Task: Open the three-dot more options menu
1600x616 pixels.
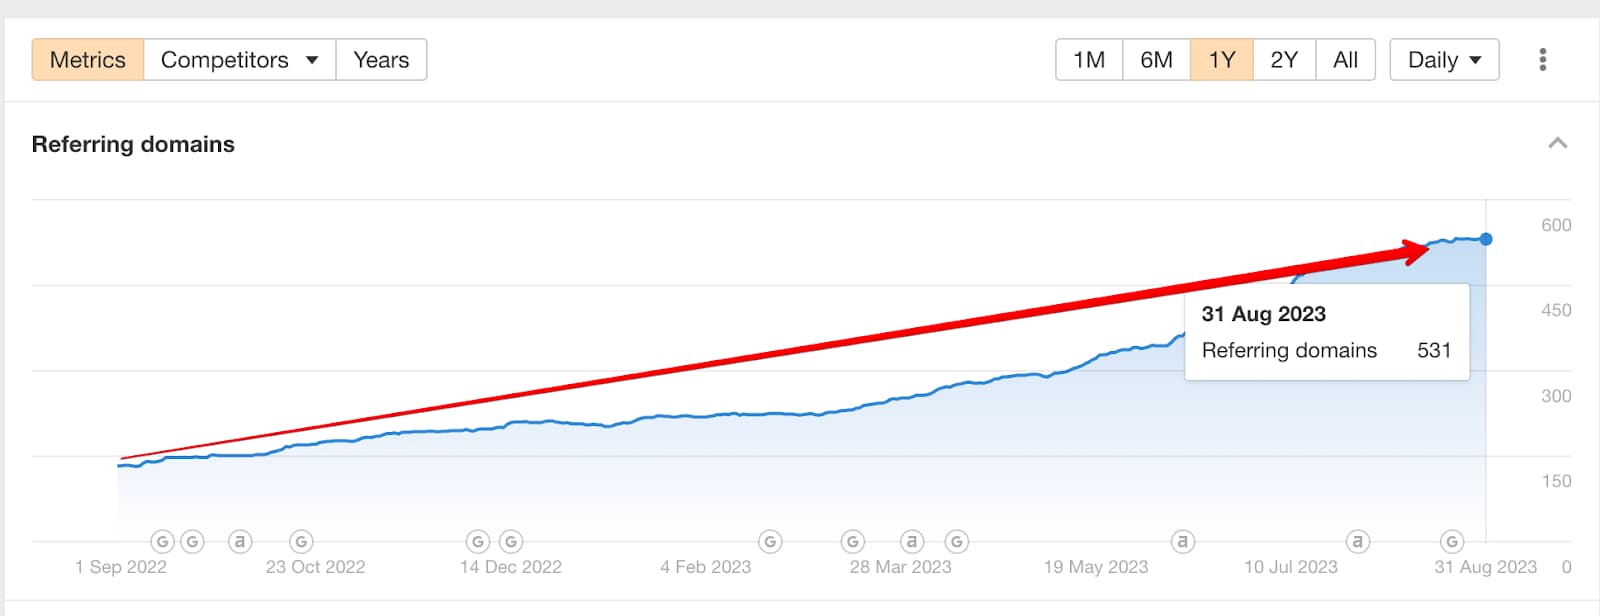Action: (x=1542, y=60)
